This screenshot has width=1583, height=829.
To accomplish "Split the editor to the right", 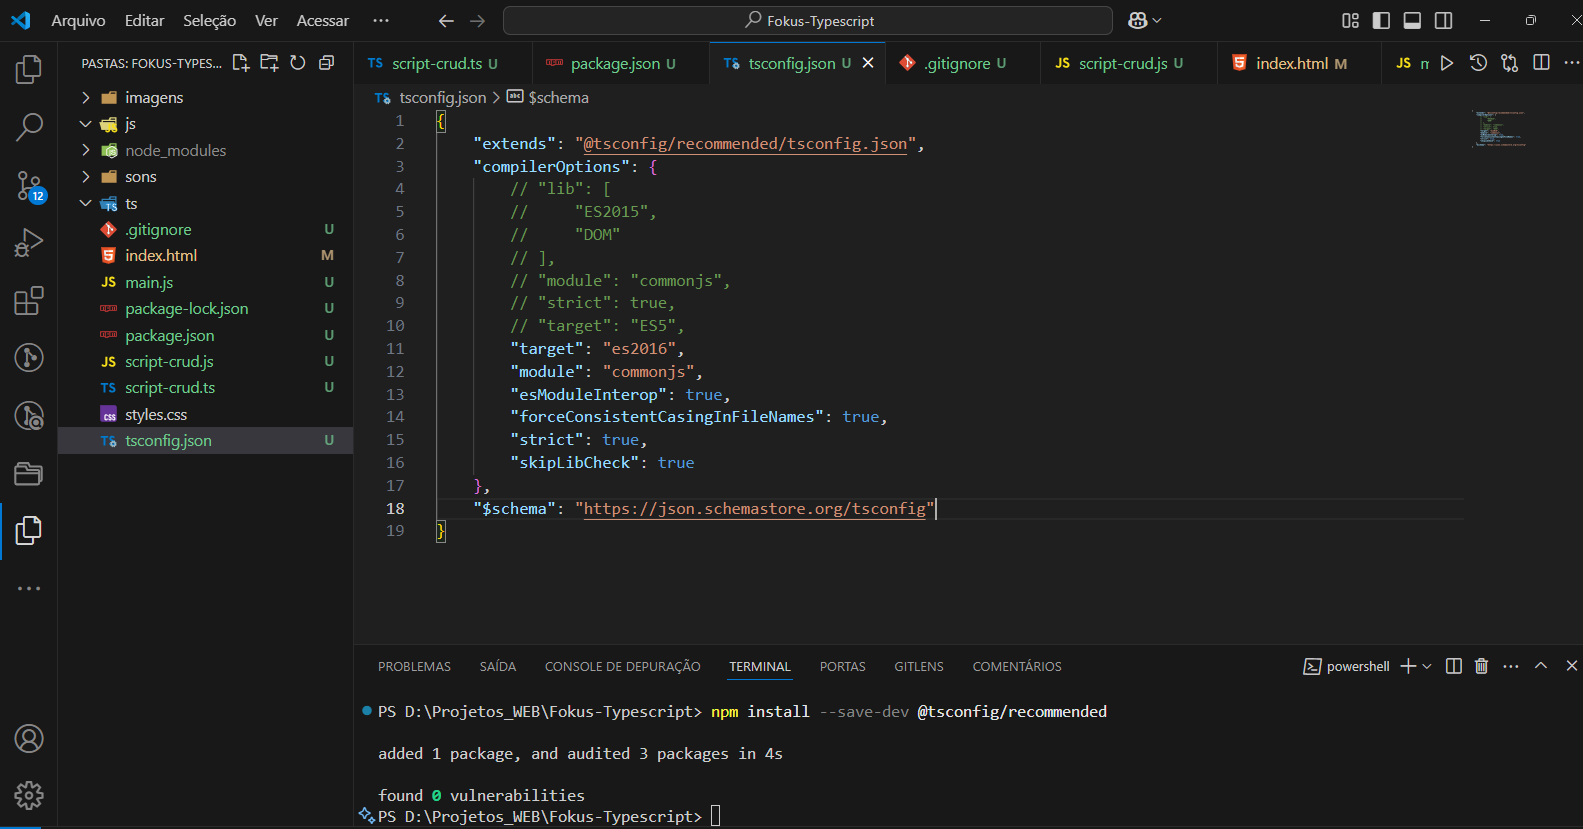I will [x=1542, y=63].
